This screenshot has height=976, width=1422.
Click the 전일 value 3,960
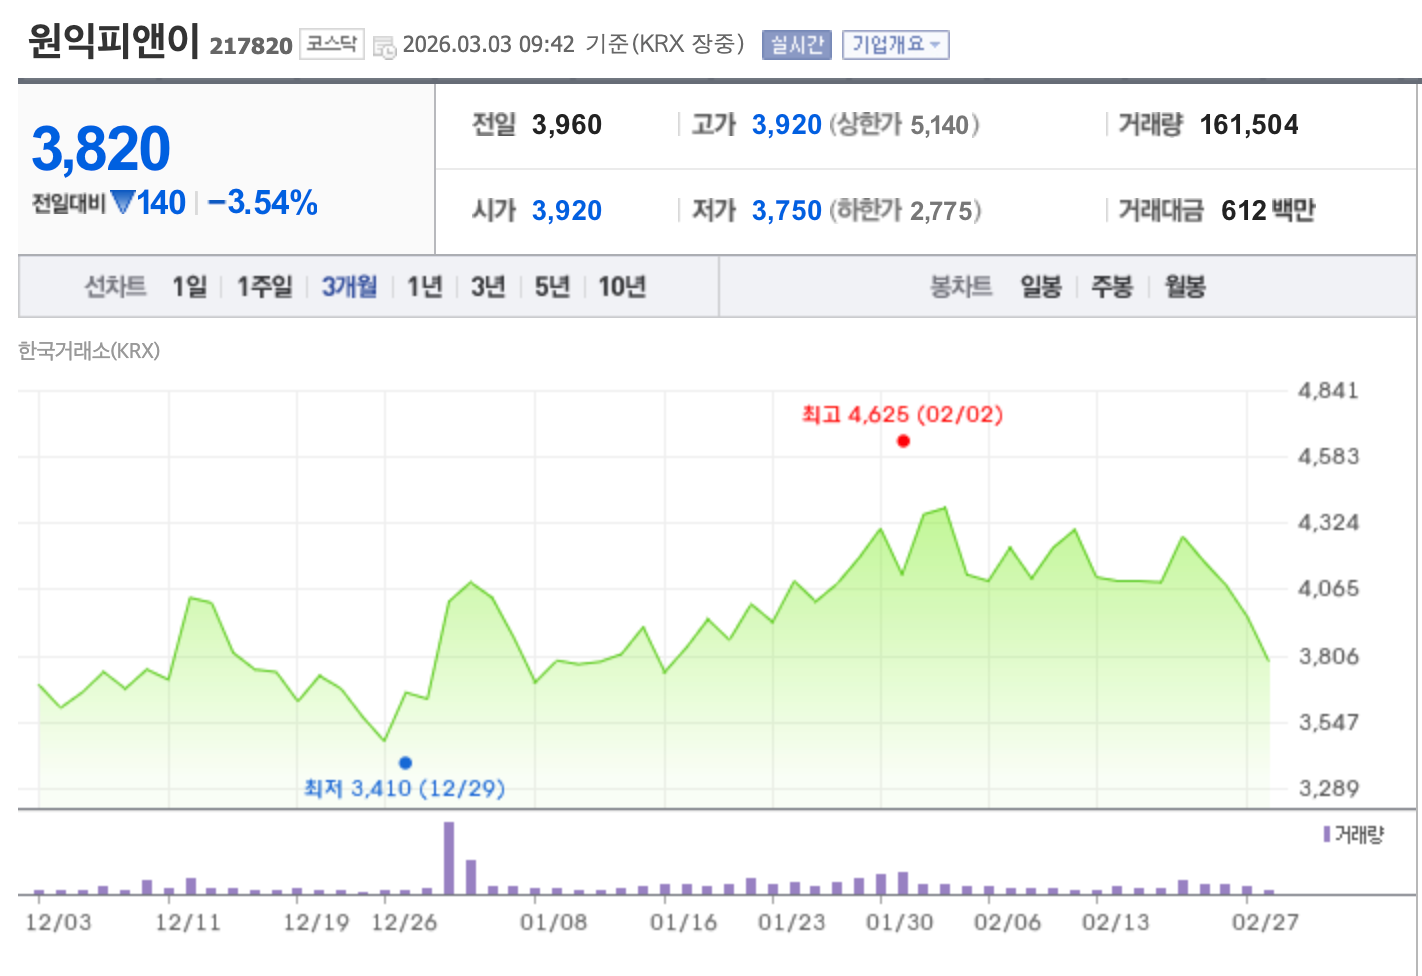567,125
